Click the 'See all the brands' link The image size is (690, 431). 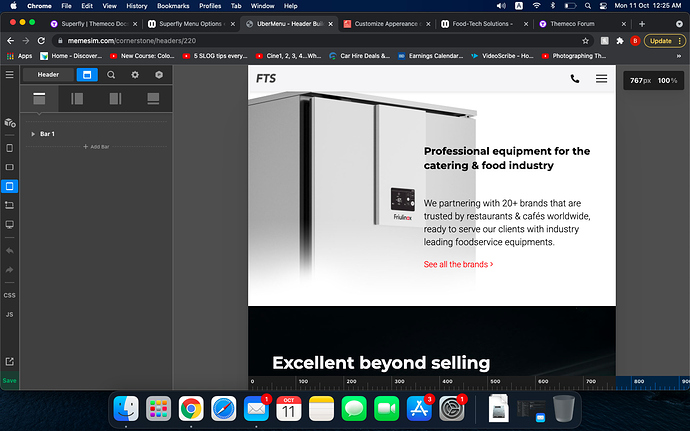pos(458,264)
